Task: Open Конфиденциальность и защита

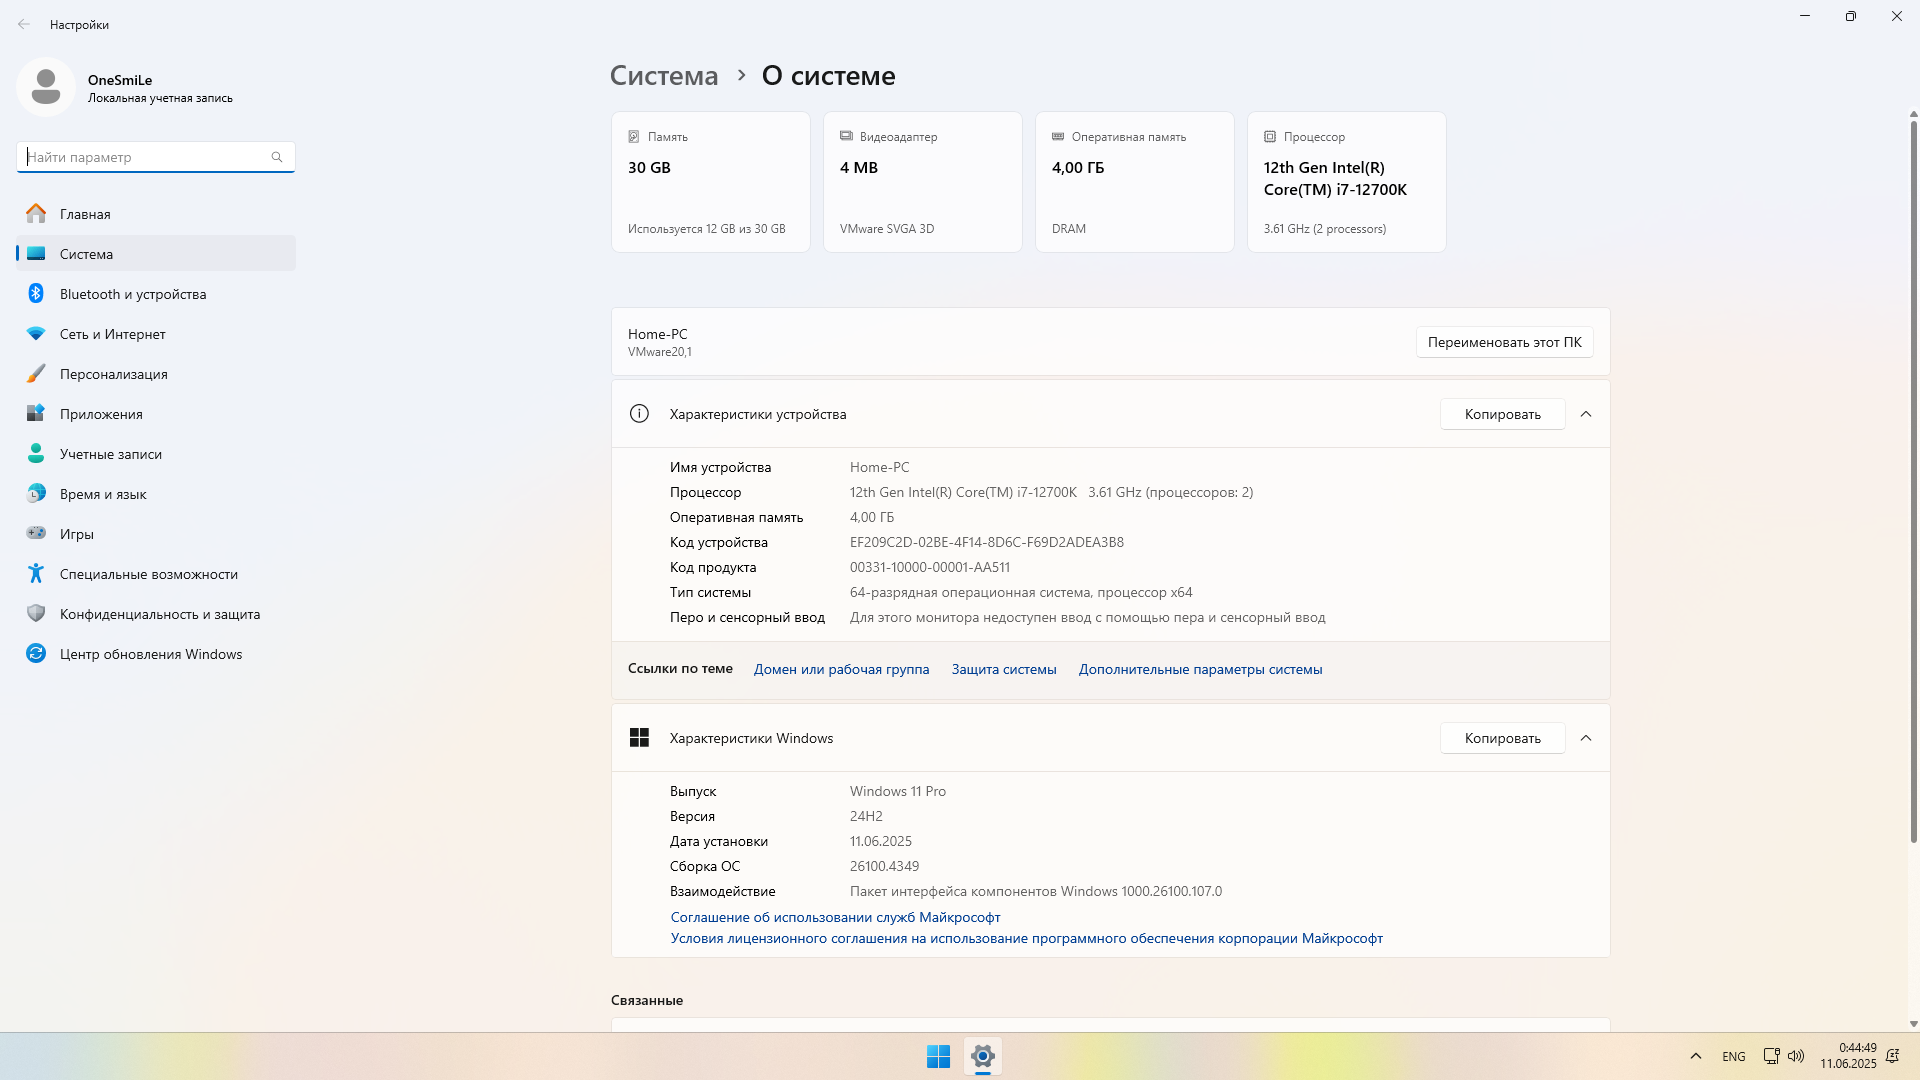Action: [160, 613]
